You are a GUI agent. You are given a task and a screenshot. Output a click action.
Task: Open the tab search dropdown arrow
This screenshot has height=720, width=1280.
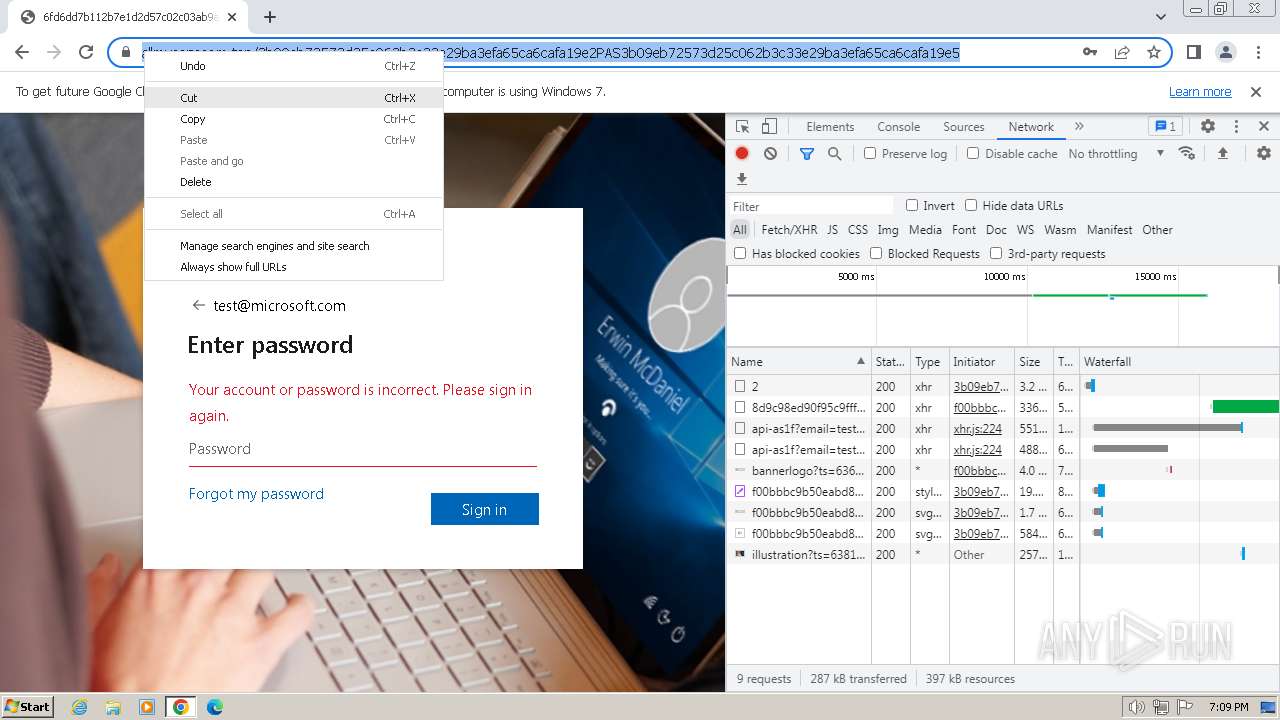pyautogui.click(x=1160, y=17)
